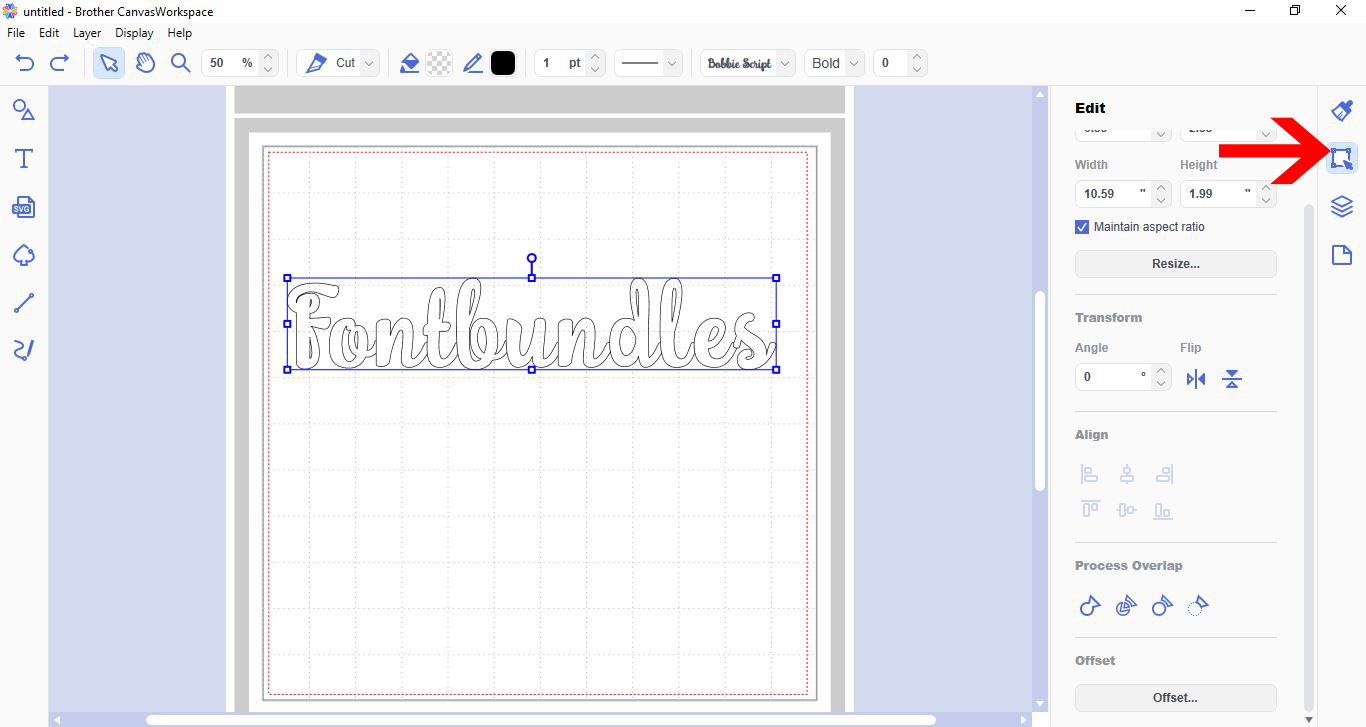Open the Shapes tool in left sidebar

[24, 110]
